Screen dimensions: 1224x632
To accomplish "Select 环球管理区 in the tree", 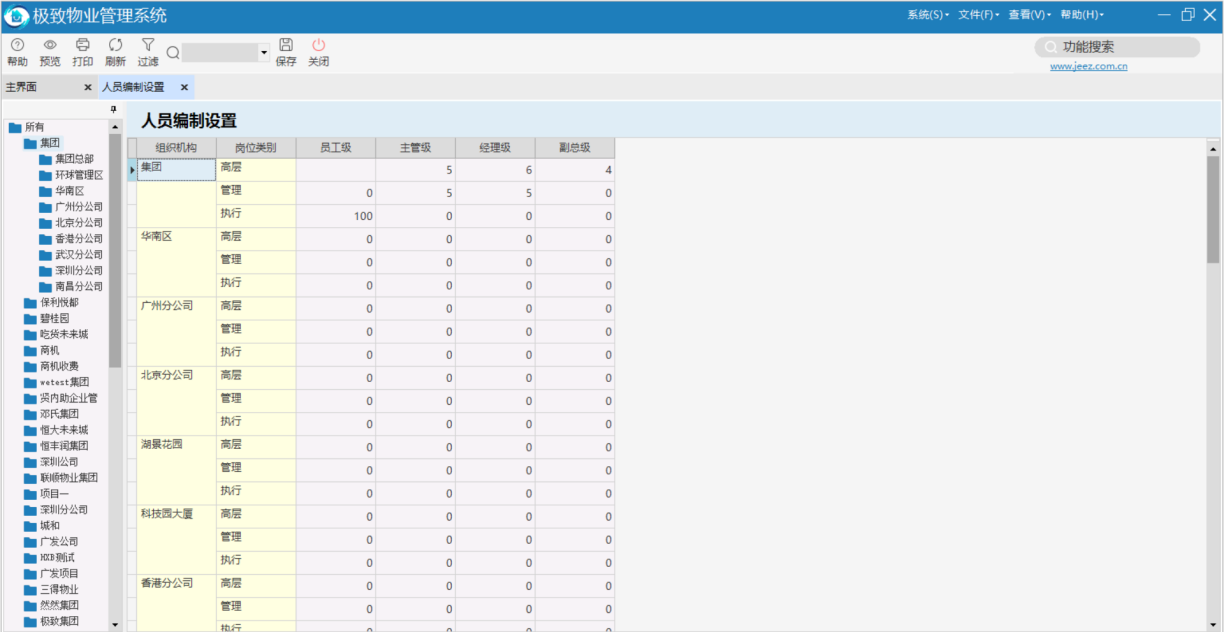I will 79,175.
